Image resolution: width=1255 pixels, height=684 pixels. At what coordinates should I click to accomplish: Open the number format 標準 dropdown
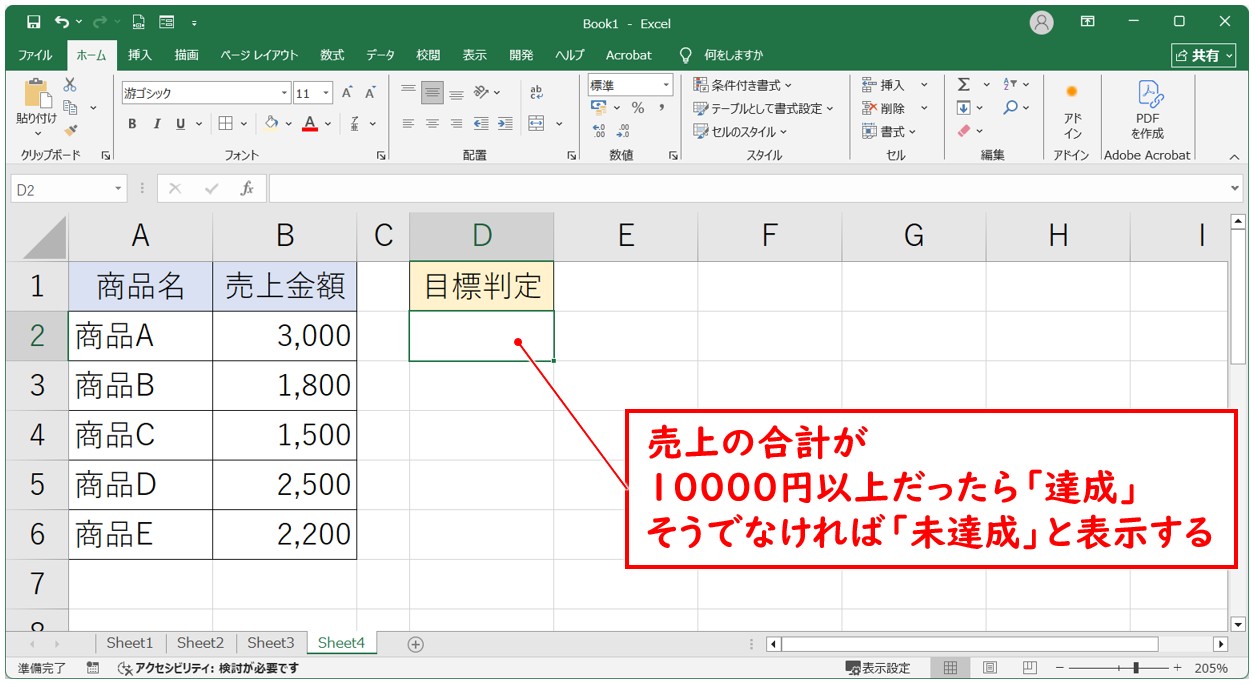coord(665,85)
